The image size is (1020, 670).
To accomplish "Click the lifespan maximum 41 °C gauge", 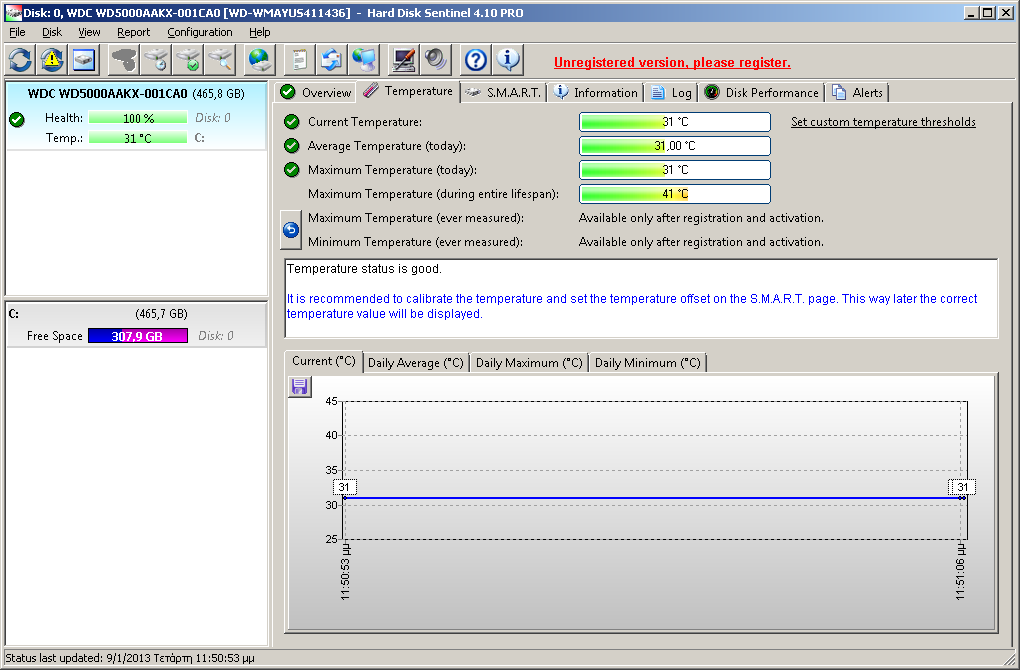I will [x=675, y=194].
